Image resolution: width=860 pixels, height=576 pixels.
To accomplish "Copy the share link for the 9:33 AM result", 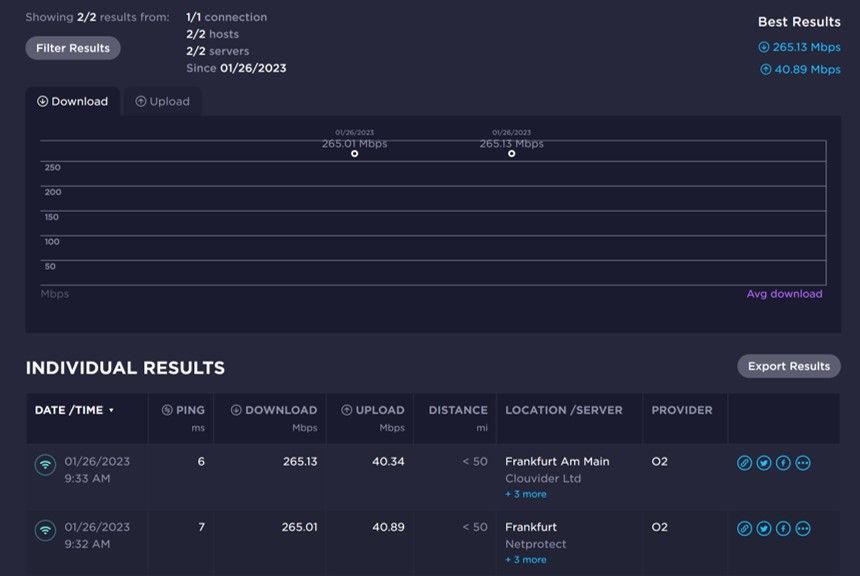I will (744, 462).
